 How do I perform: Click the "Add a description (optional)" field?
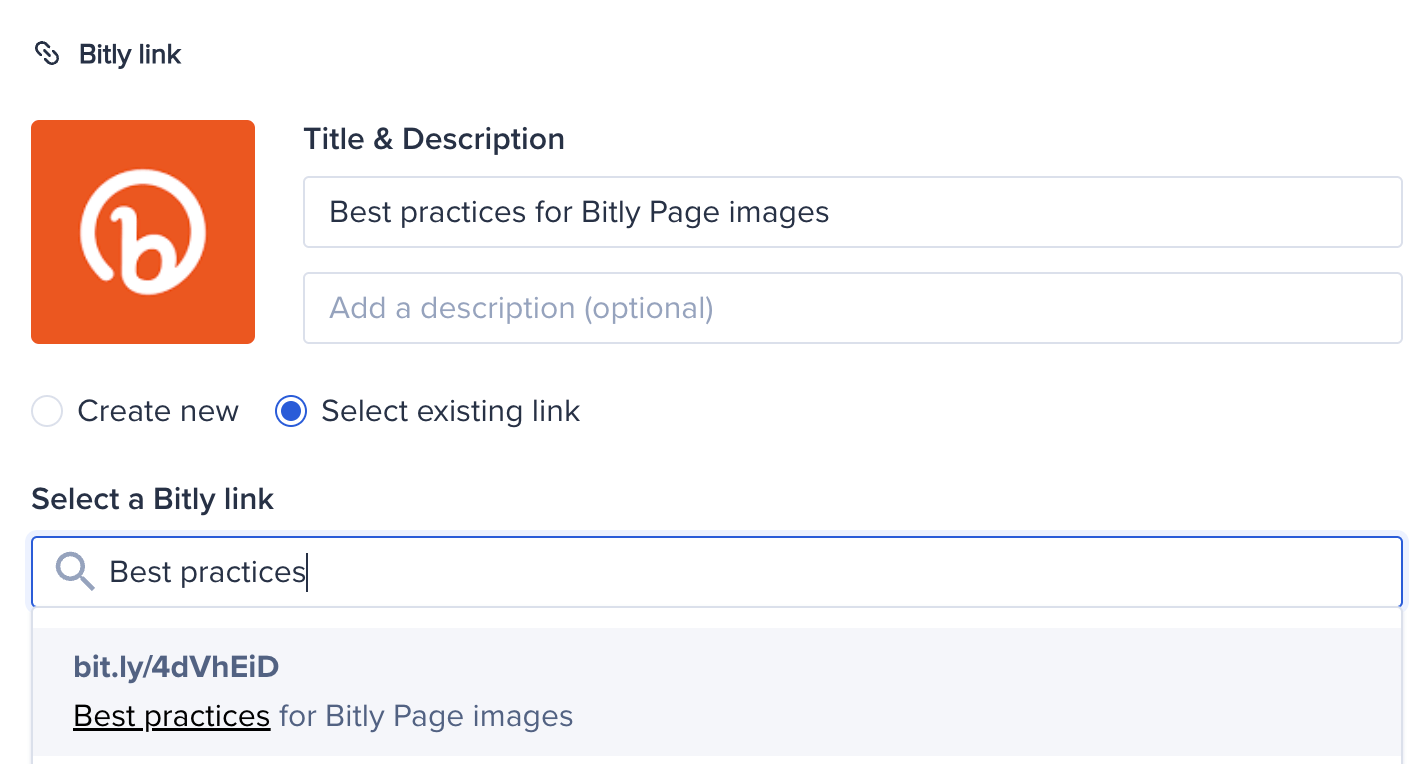[x=852, y=308]
